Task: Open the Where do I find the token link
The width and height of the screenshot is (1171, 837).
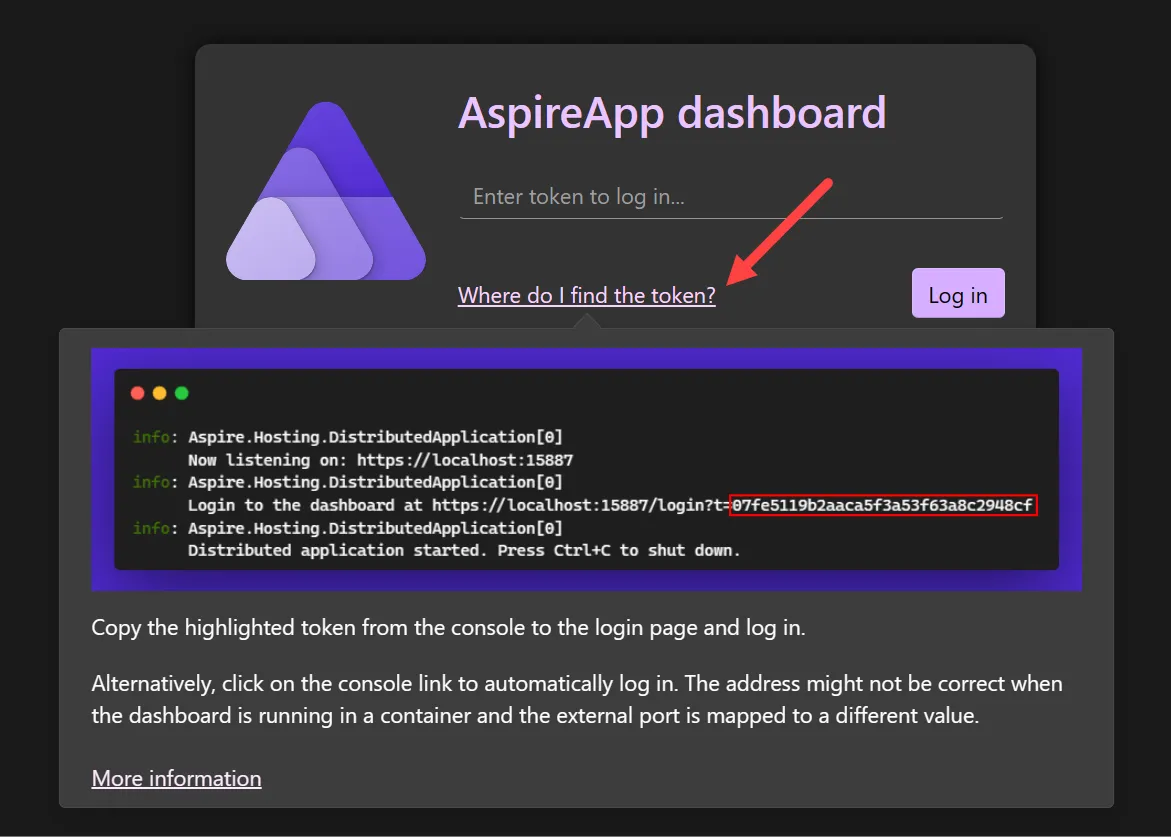Action: (586, 295)
